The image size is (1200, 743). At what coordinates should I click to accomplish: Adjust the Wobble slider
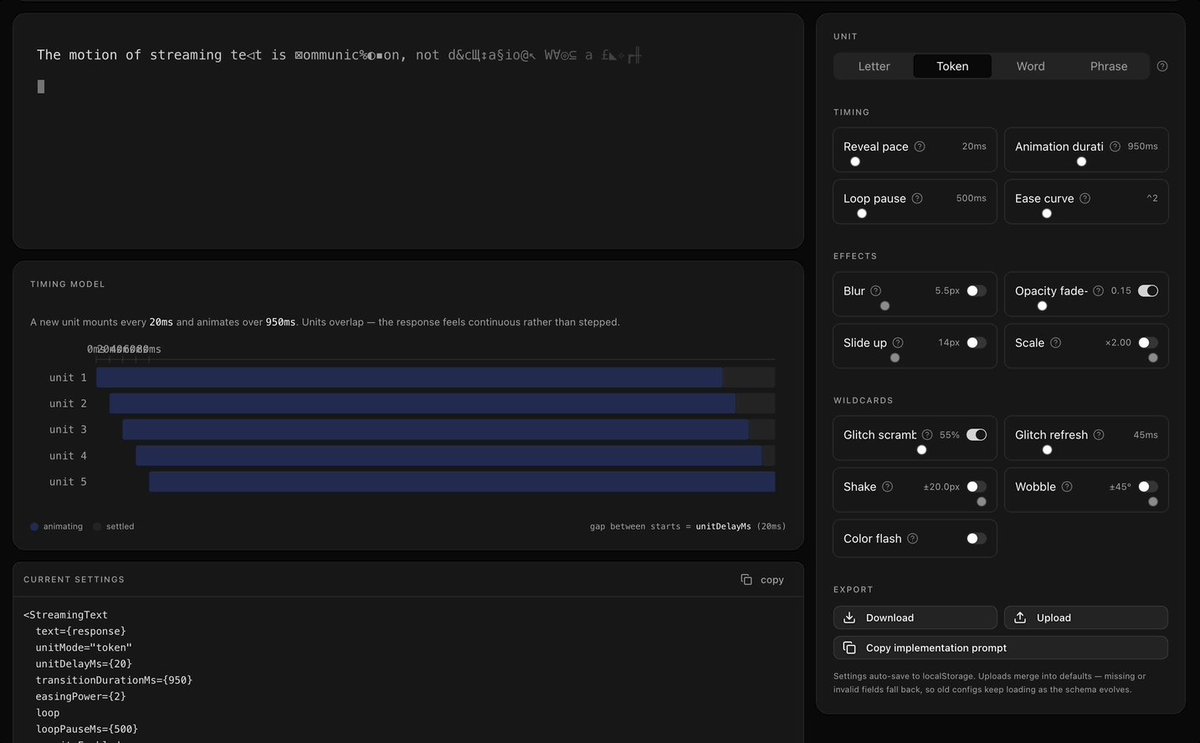[x=1153, y=501]
